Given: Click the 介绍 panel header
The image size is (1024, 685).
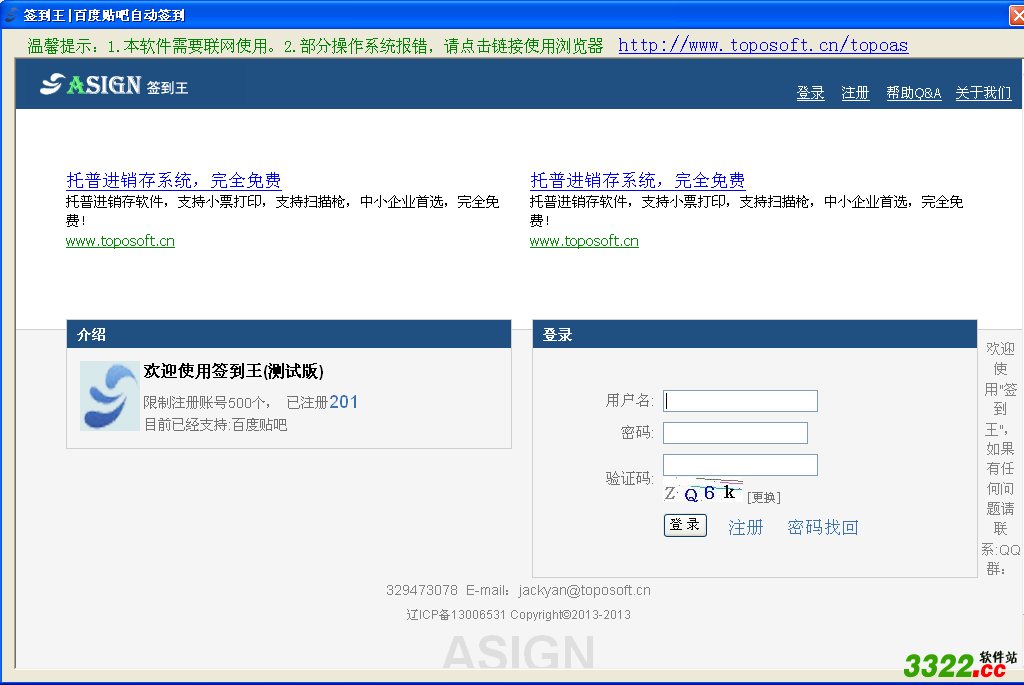Looking at the screenshot, I should [289, 334].
